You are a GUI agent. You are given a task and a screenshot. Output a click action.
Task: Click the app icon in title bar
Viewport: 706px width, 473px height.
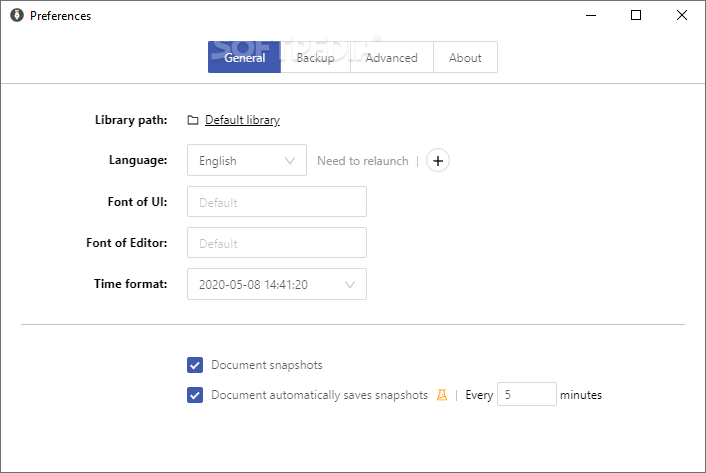click(x=17, y=15)
